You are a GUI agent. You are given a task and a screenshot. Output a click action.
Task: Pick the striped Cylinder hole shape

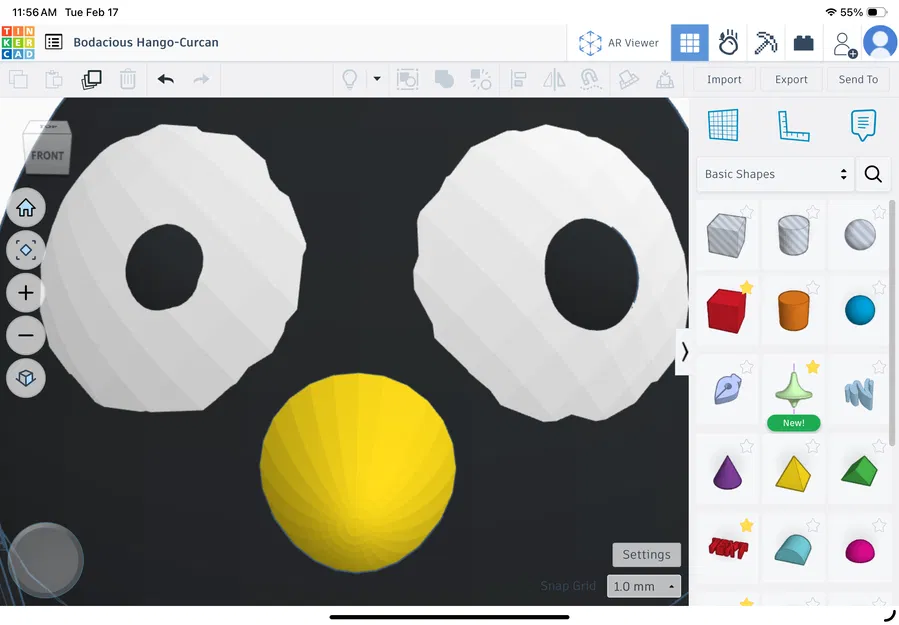tap(794, 235)
